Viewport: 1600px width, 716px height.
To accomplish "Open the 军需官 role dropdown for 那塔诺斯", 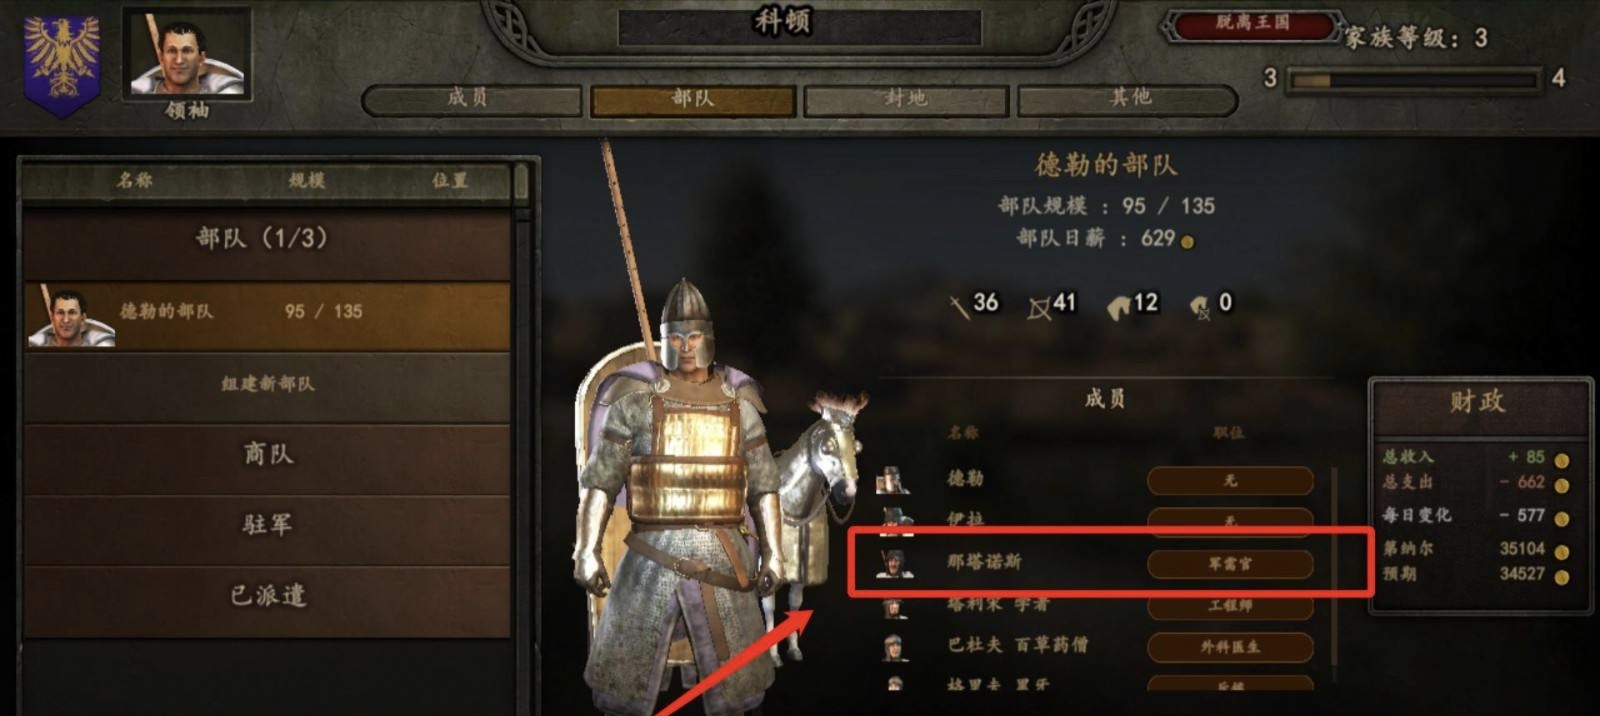I will click(x=1230, y=563).
